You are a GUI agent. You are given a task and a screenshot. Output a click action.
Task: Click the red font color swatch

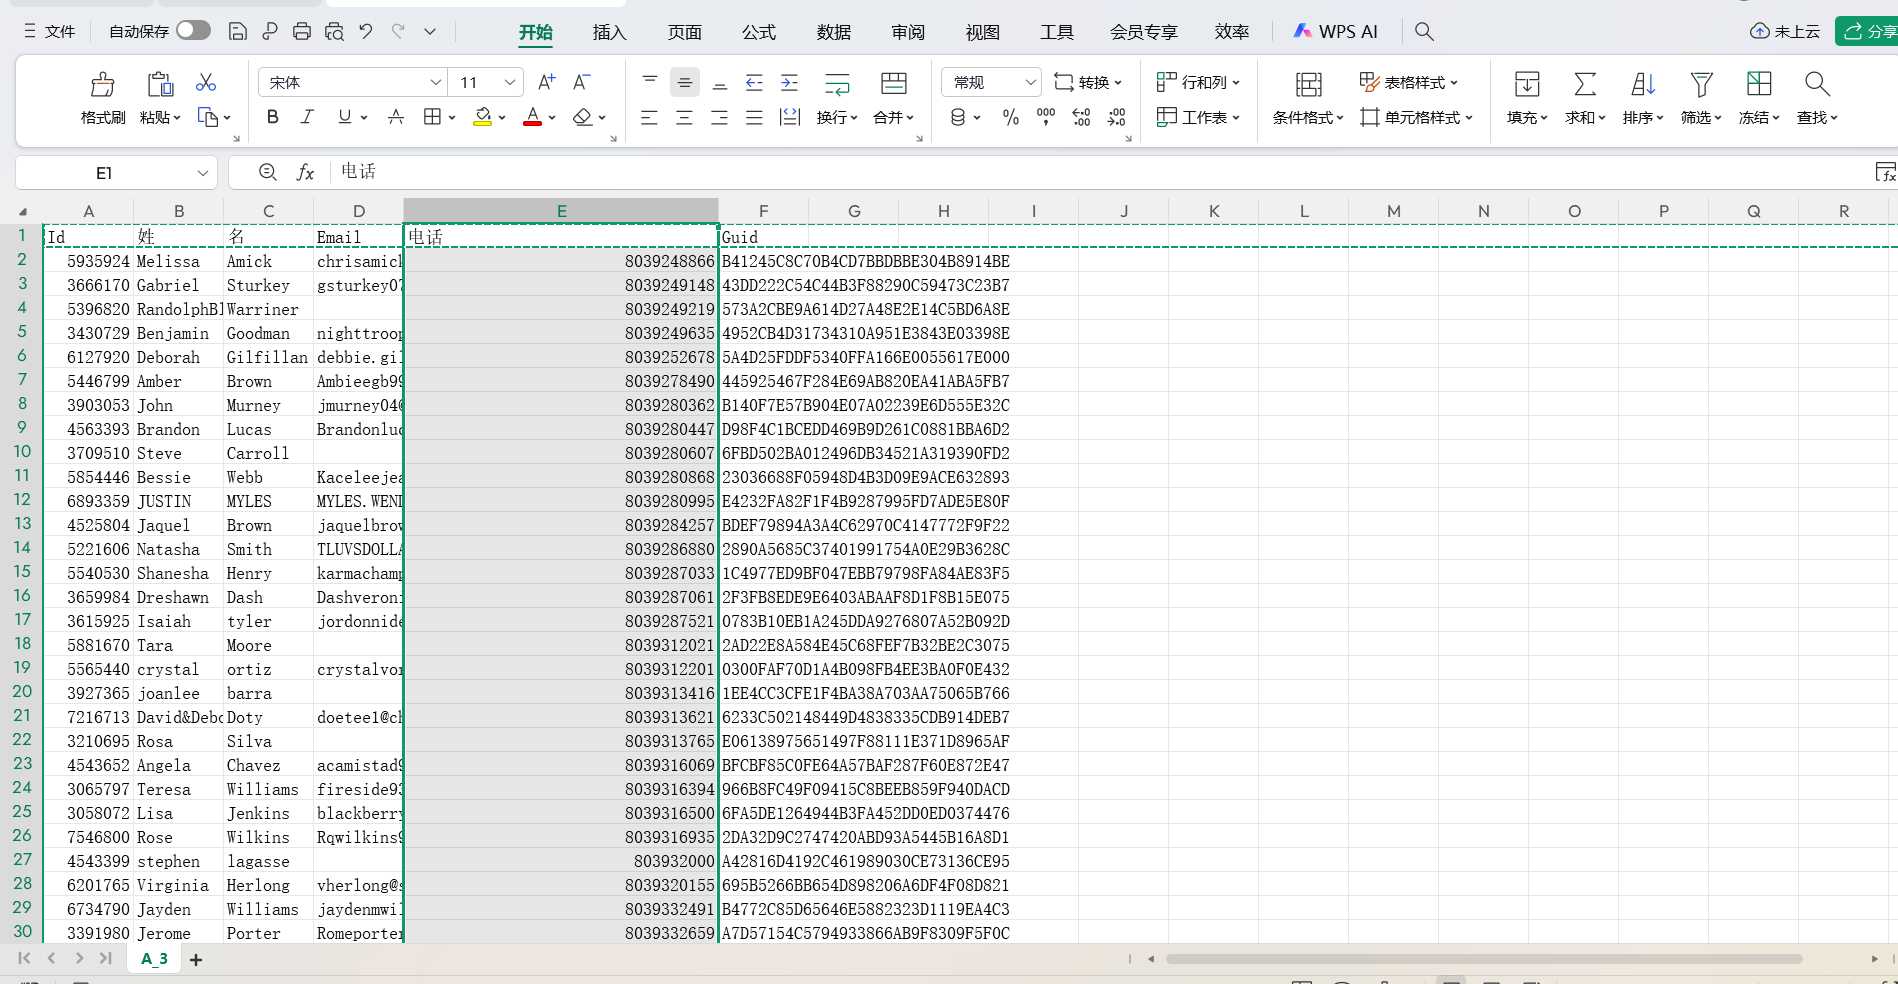[x=532, y=117]
